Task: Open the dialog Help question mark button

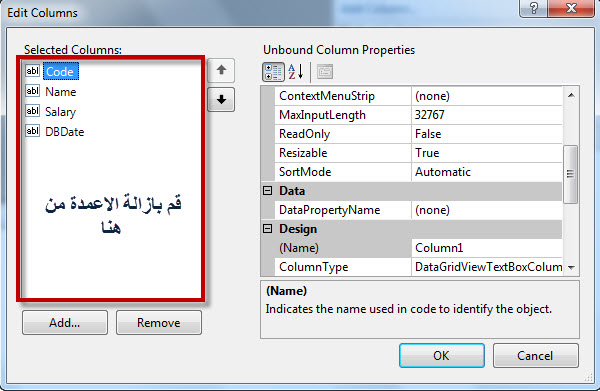Action: pyautogui.click(x=534, y=8)
